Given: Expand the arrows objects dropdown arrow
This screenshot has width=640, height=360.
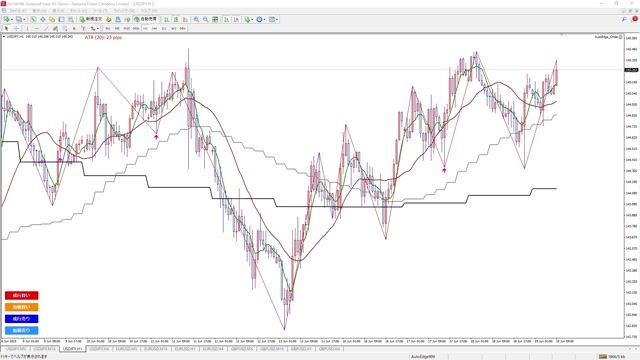Looking at the screenshot, I should 98,28.
